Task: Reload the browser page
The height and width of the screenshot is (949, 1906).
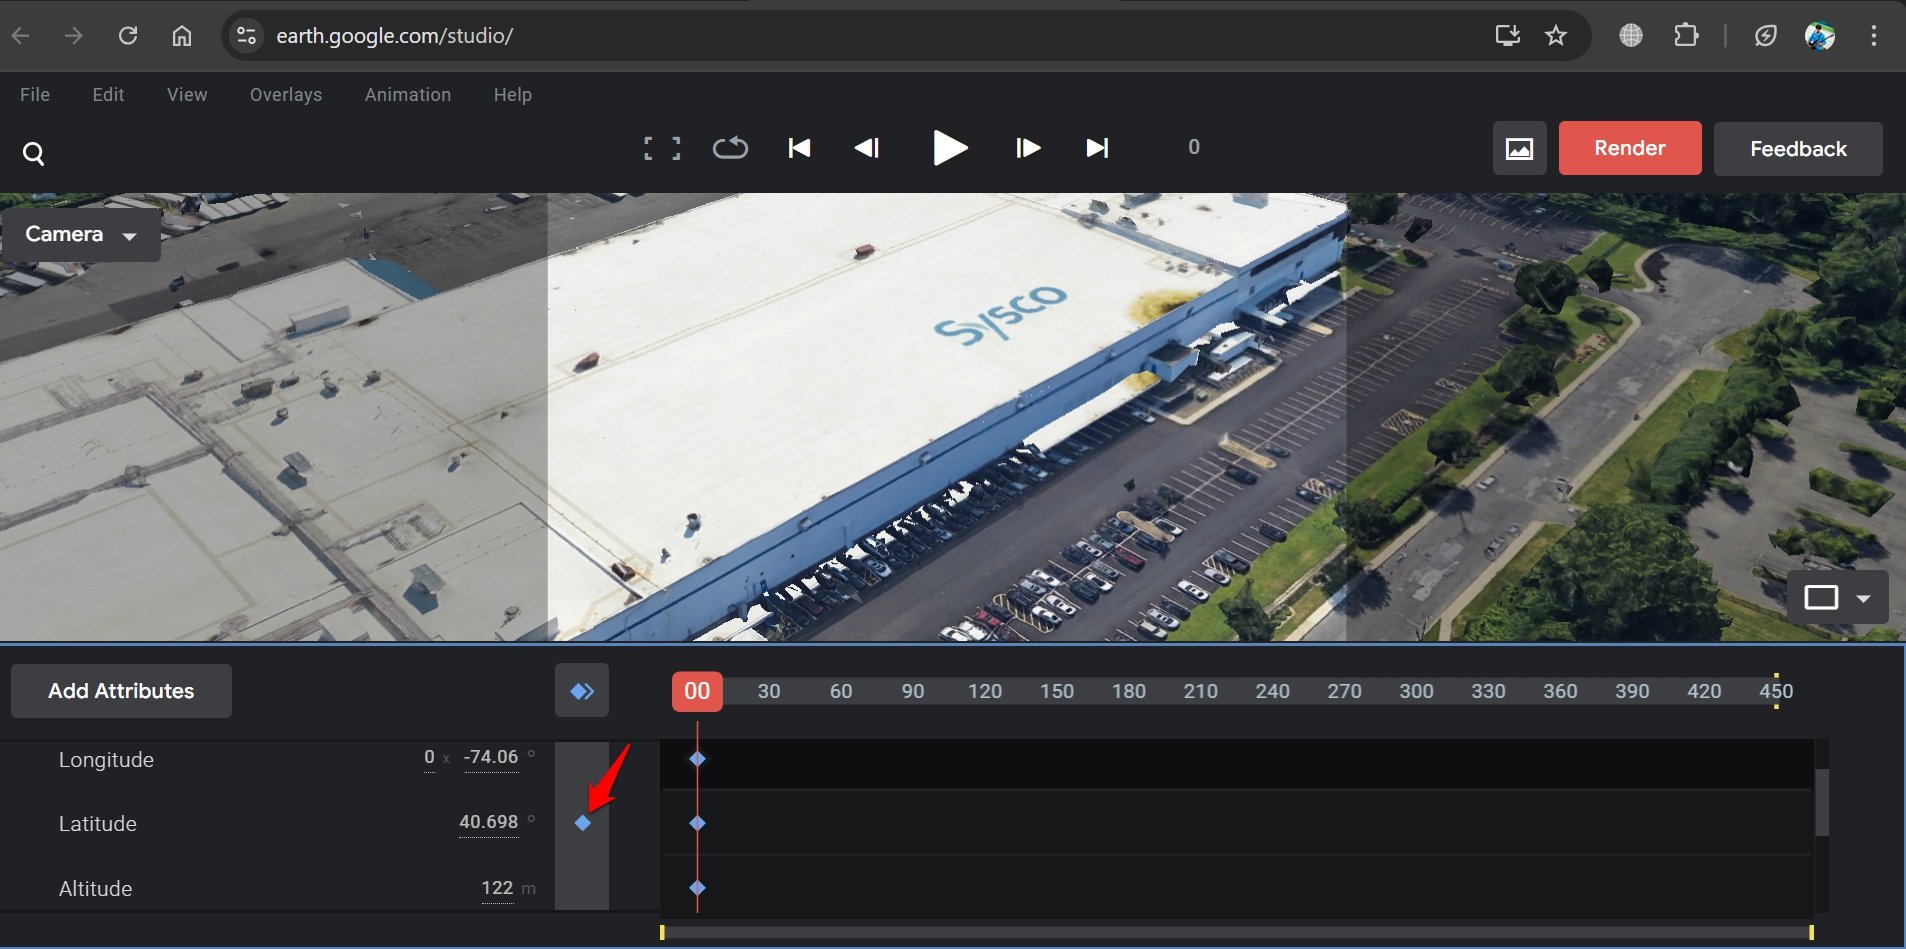Action: [x=128, y=36]
